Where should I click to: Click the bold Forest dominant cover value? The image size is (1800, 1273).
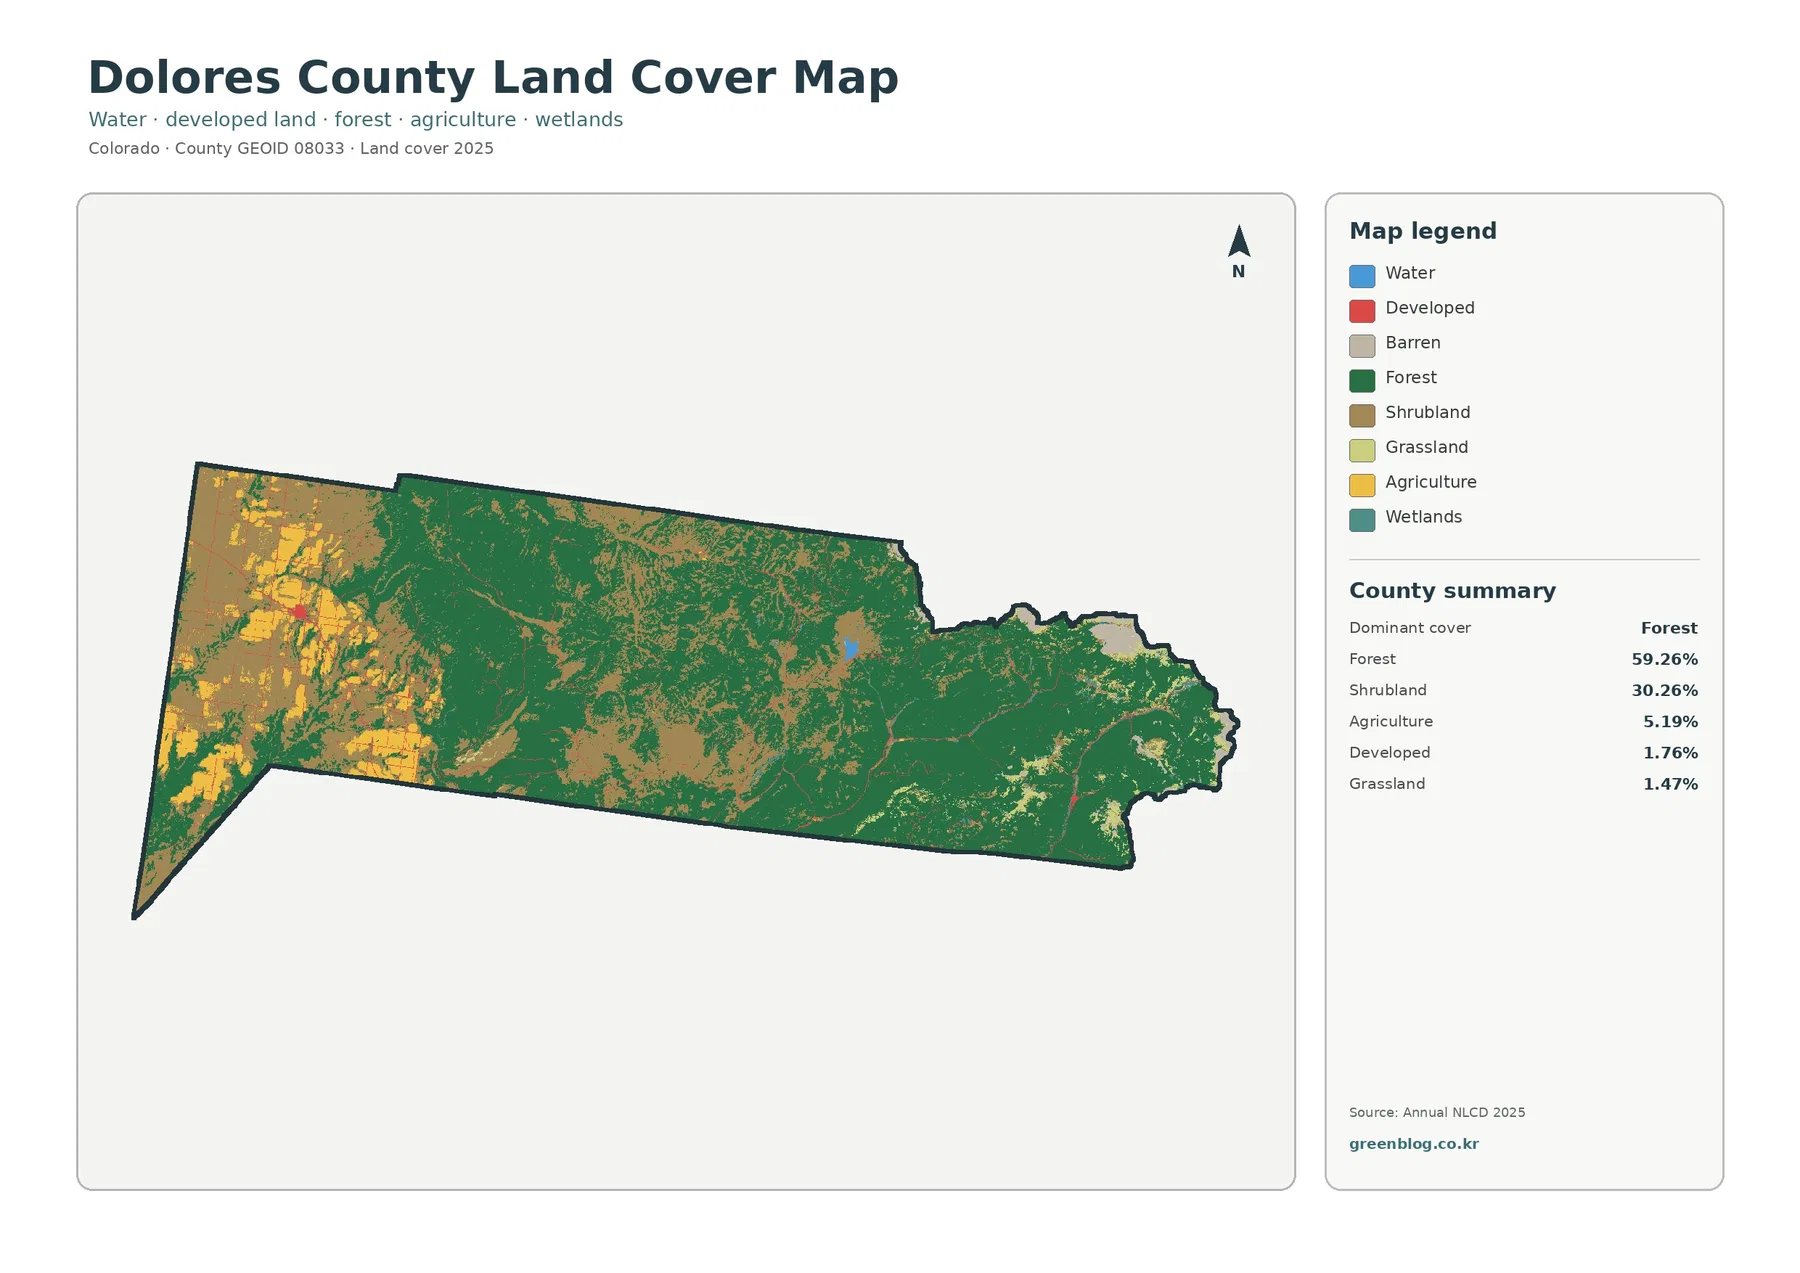click(1669, 628)
